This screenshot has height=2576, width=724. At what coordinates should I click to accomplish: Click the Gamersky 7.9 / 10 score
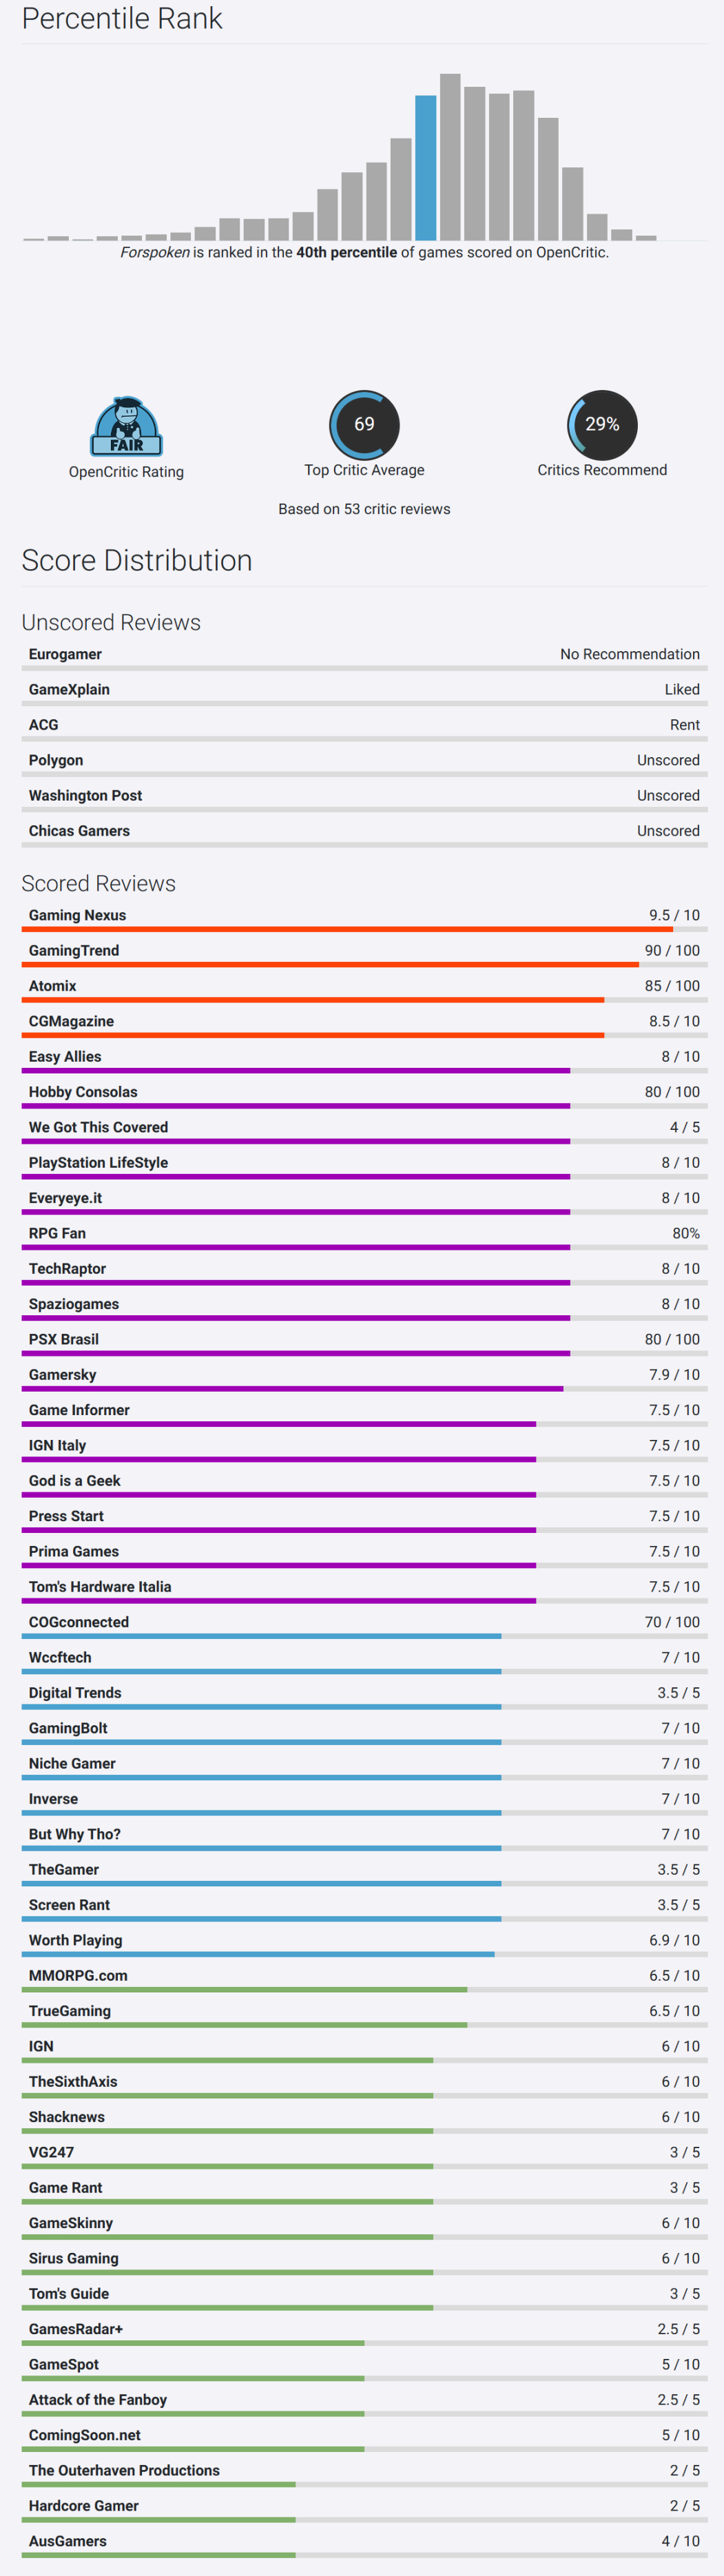[674, 1375]
